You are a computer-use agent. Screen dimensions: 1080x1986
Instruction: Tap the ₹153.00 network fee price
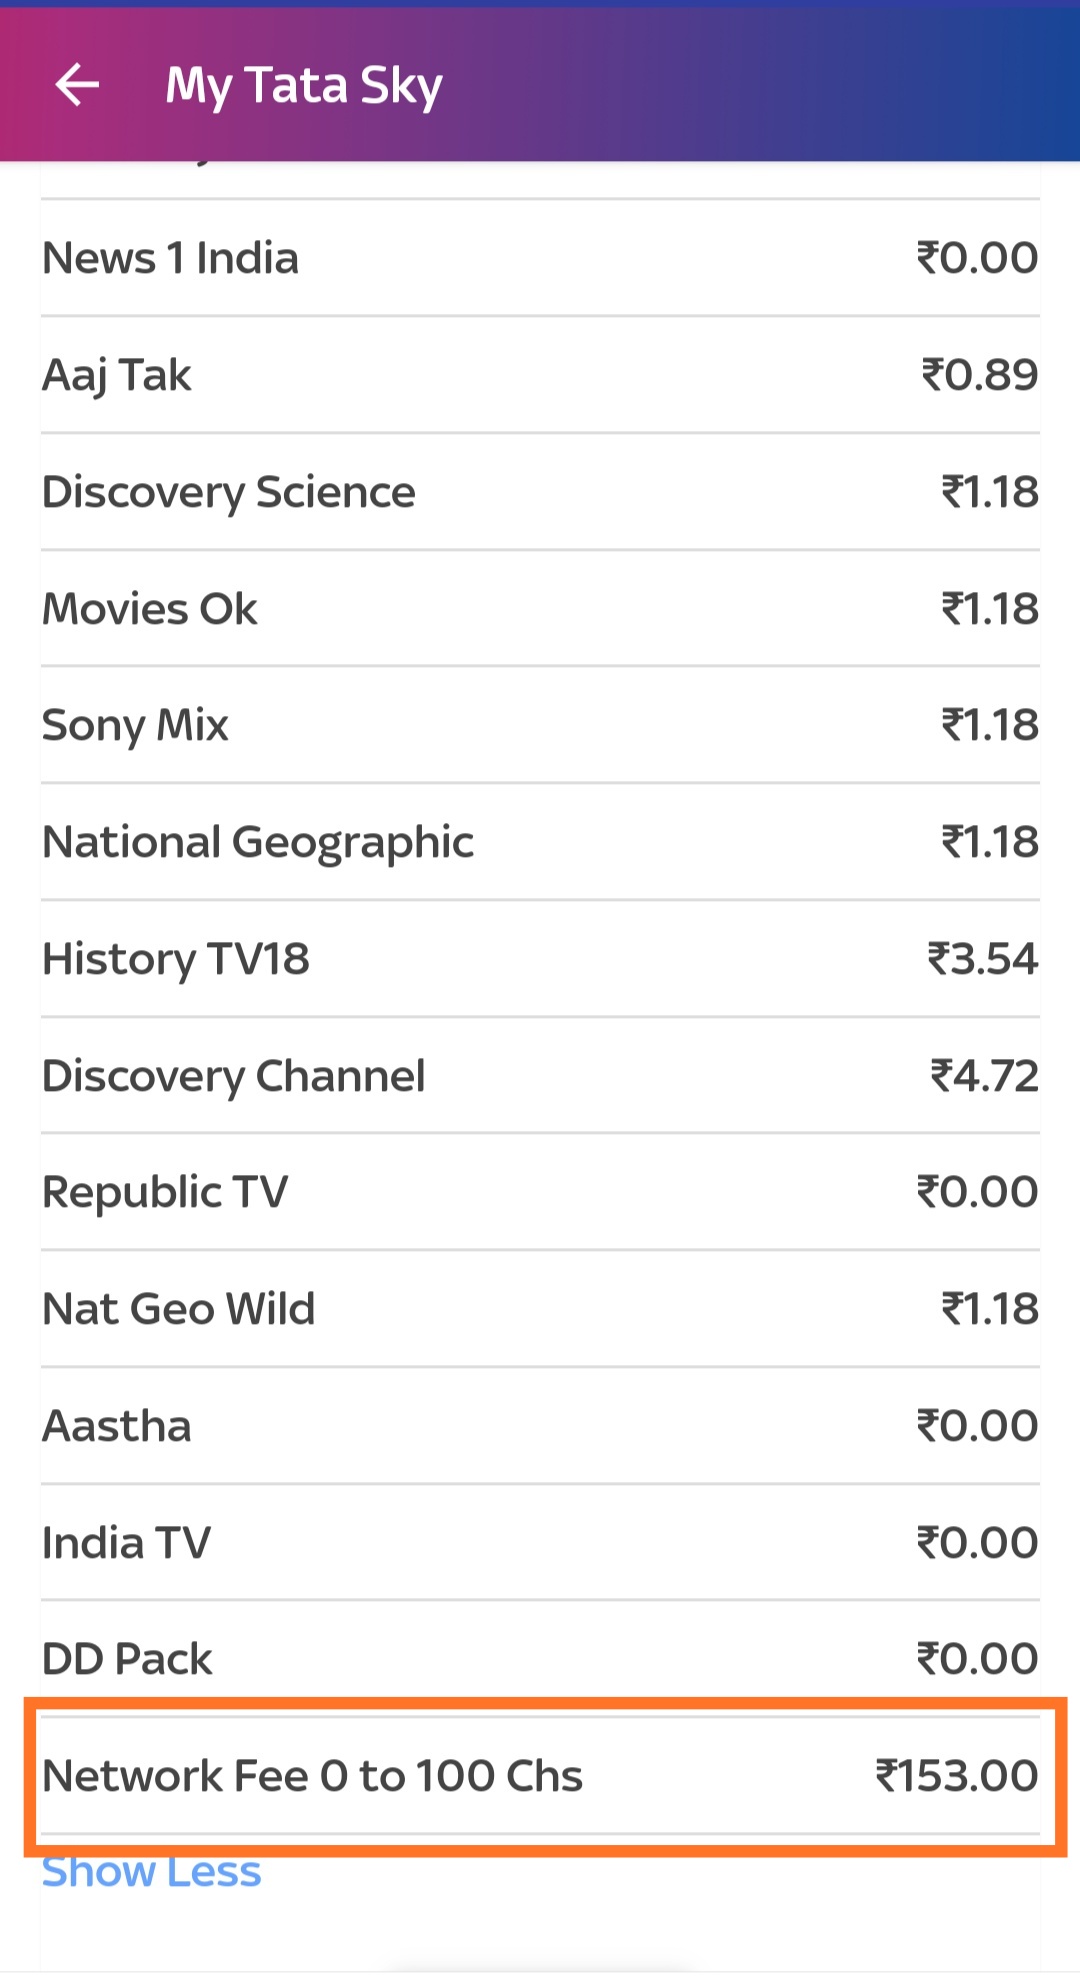tap(957, 1776)
